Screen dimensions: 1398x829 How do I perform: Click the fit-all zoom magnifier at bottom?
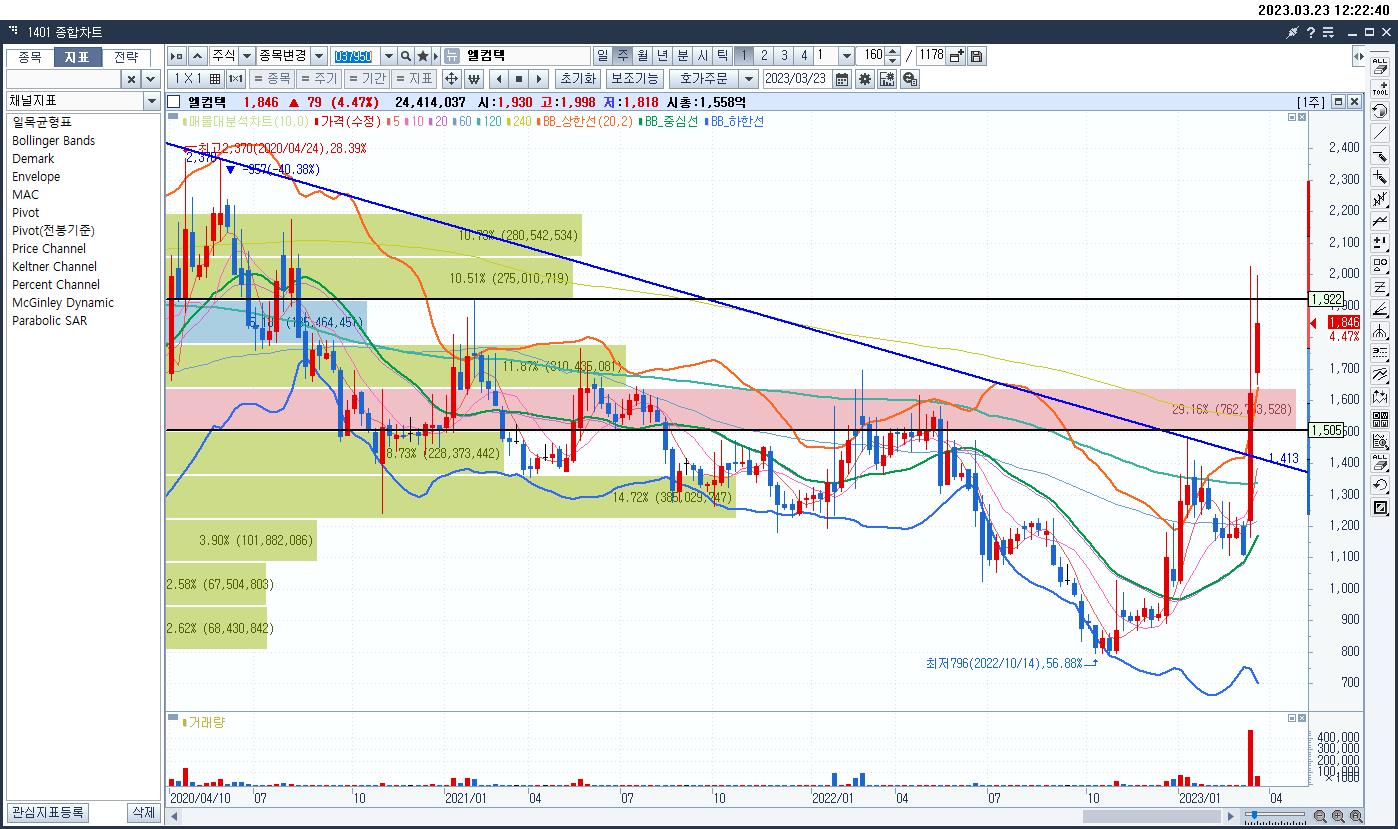click(1355, 817)
